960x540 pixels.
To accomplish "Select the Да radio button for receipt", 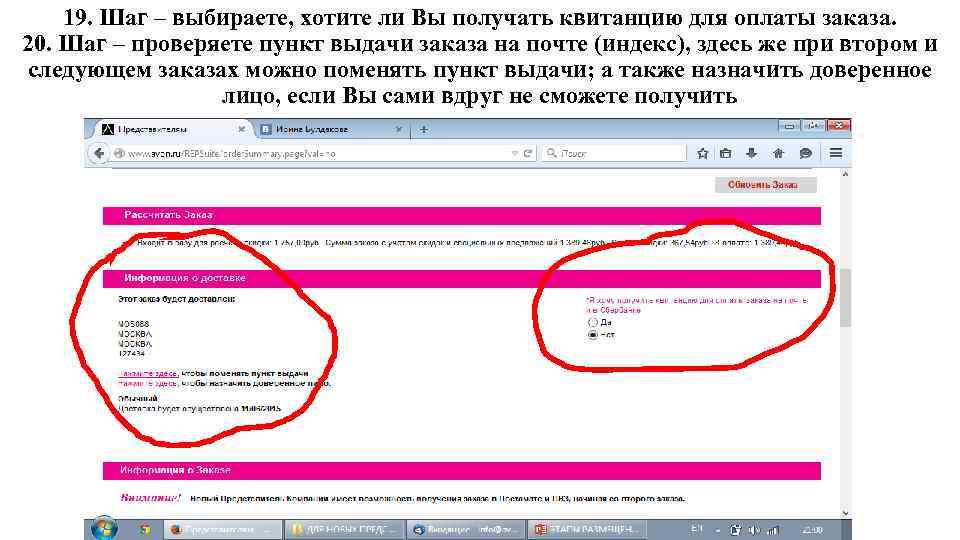I will 592,322.
